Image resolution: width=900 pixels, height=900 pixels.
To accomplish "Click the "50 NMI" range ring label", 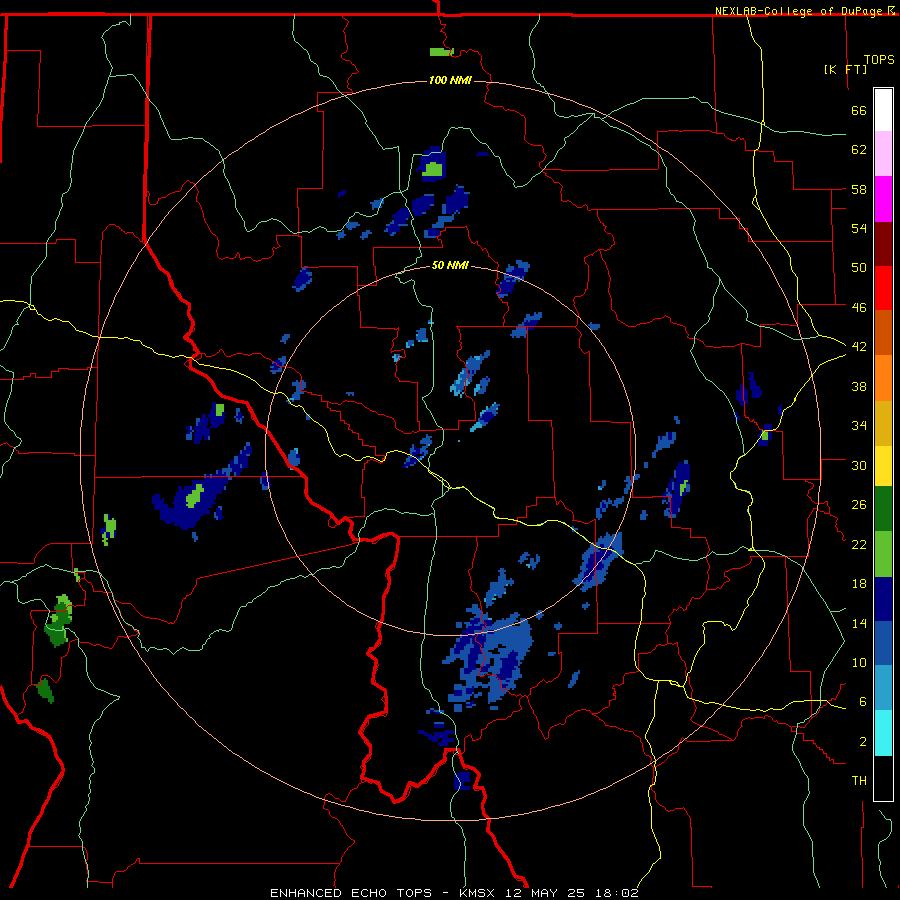I will click(x=450, y=265).
